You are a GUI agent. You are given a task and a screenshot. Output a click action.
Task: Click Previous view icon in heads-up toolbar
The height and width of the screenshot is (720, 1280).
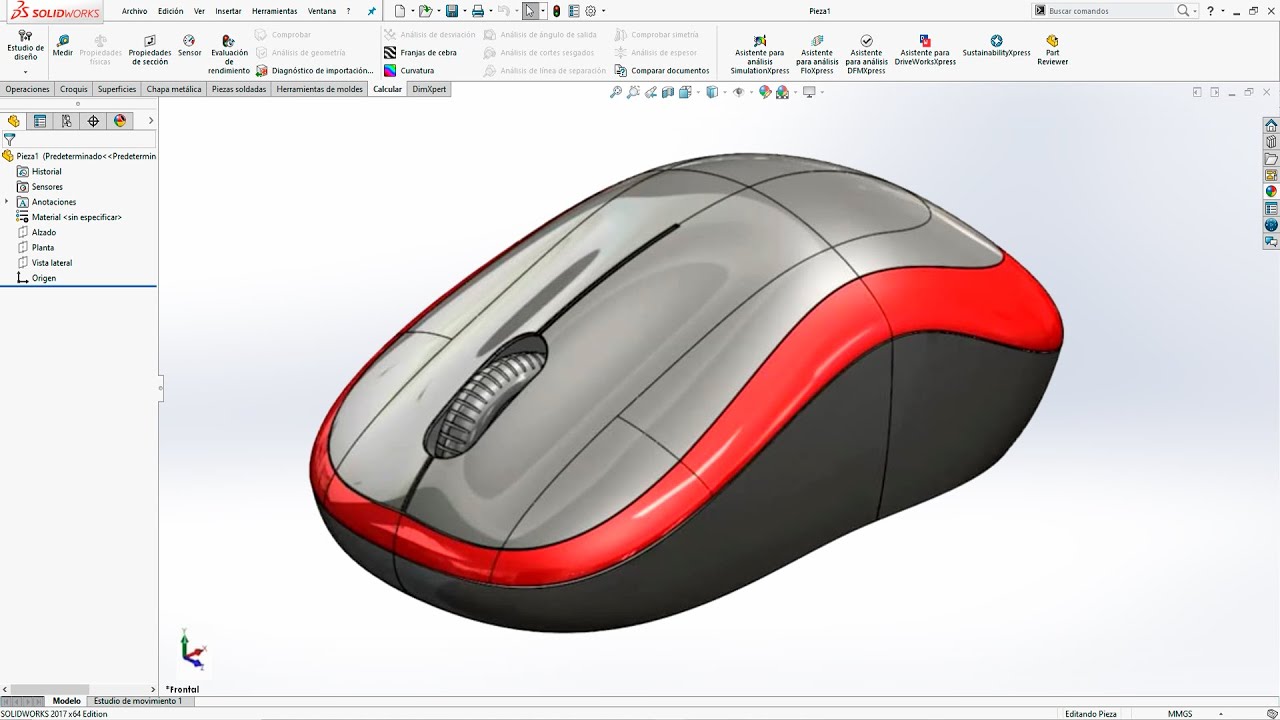point(651,92)
